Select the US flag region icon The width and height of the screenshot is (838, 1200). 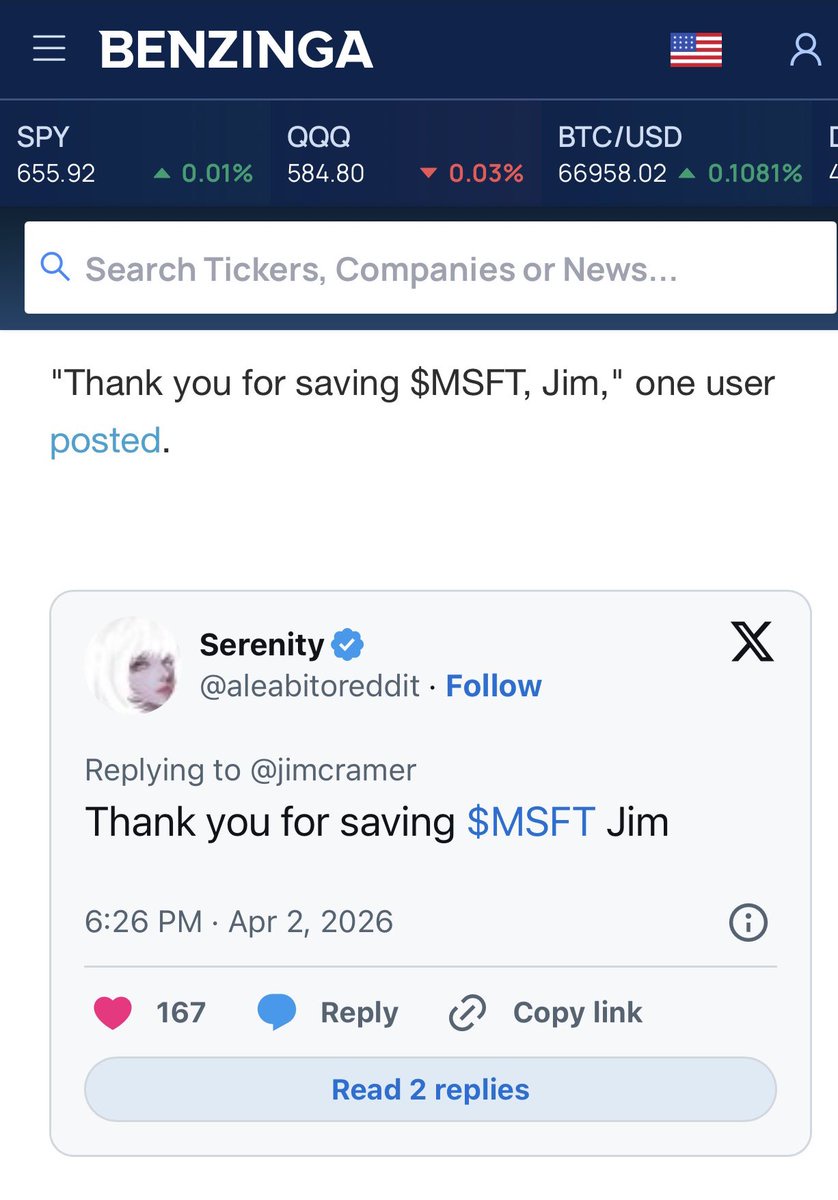pos(695,50)
